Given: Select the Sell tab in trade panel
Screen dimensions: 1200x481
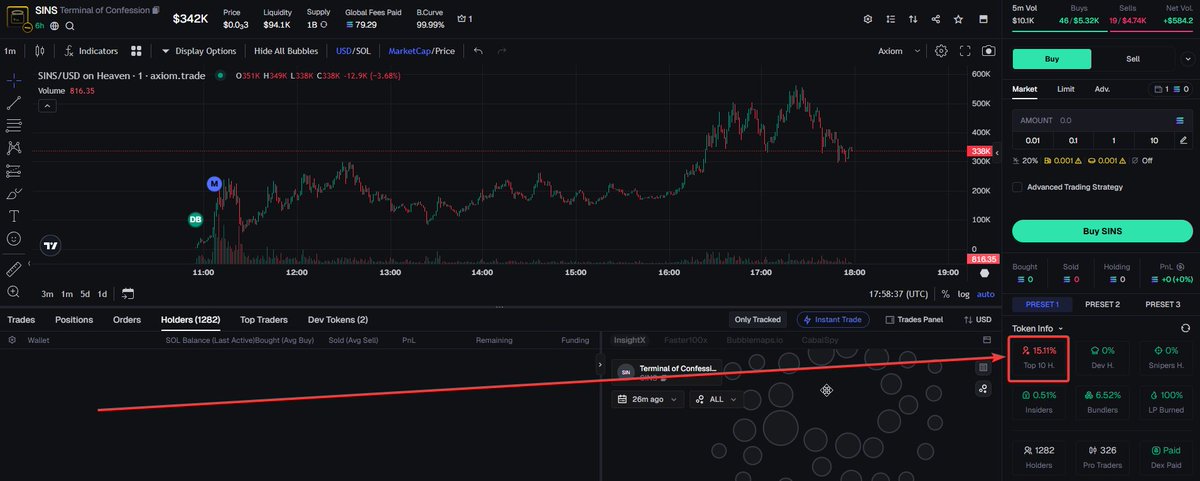Looking at the screenshot, I should [x=1133, y=59].
